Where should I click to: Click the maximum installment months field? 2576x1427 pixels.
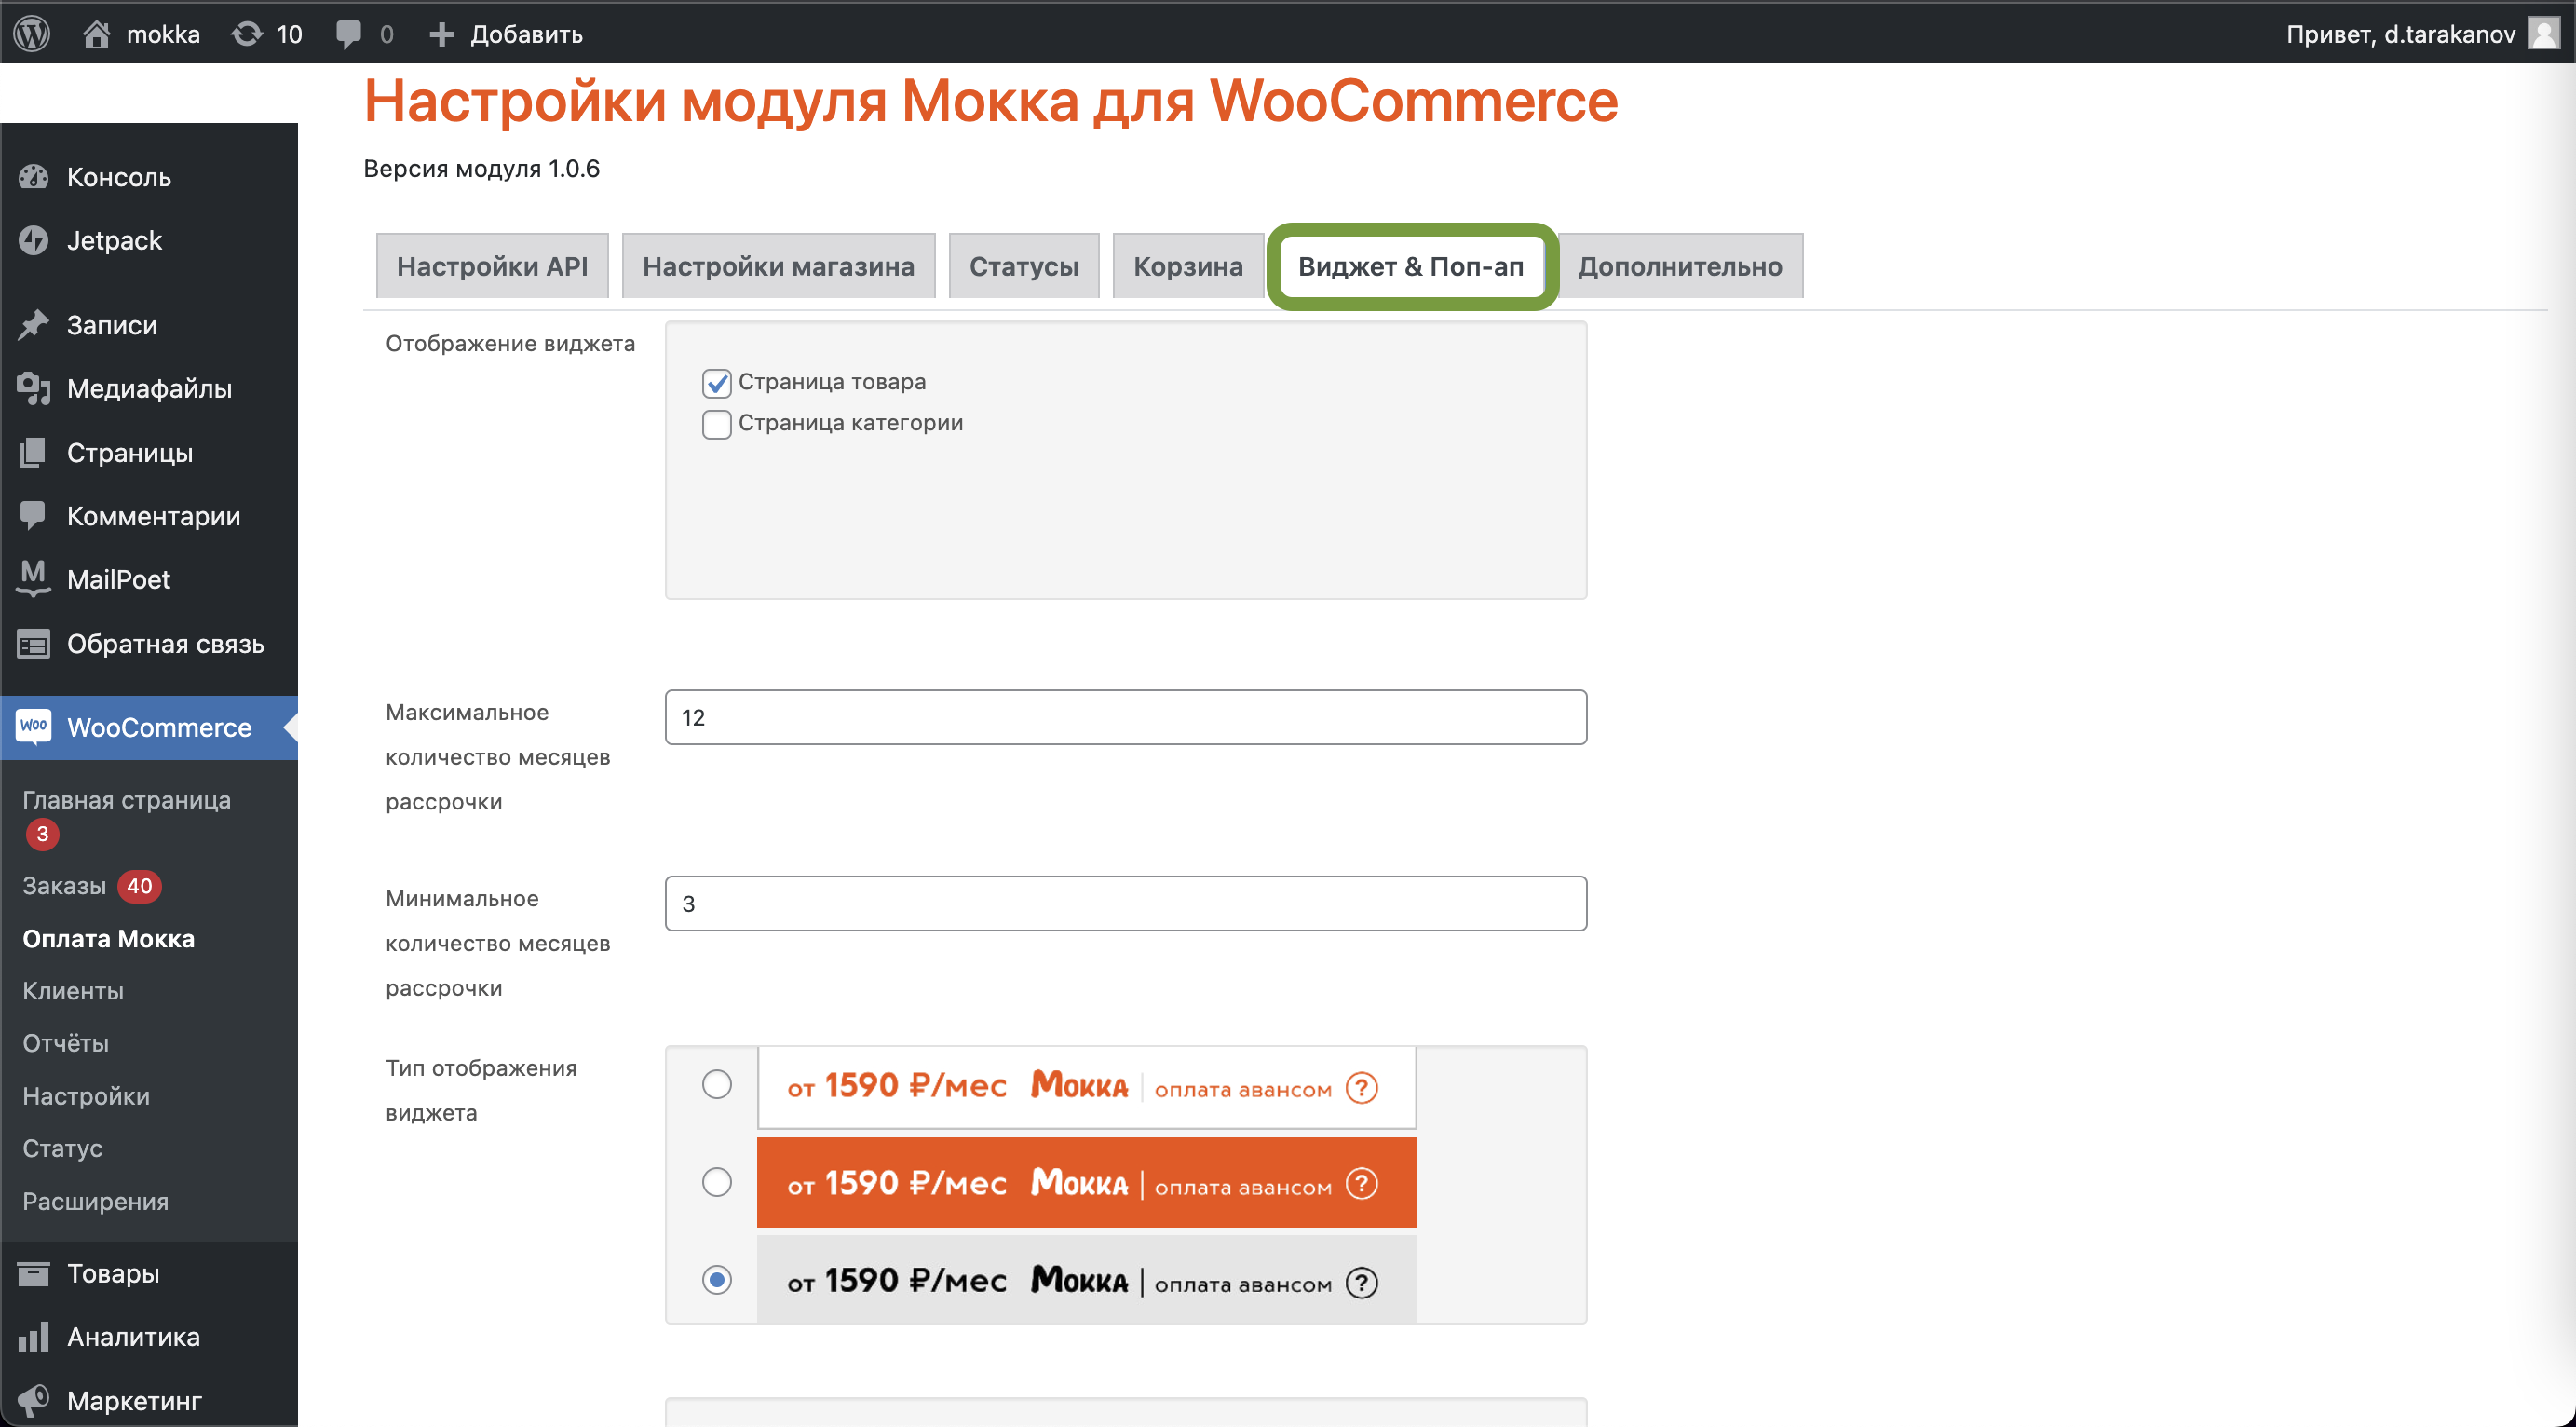click(1126, 717)
